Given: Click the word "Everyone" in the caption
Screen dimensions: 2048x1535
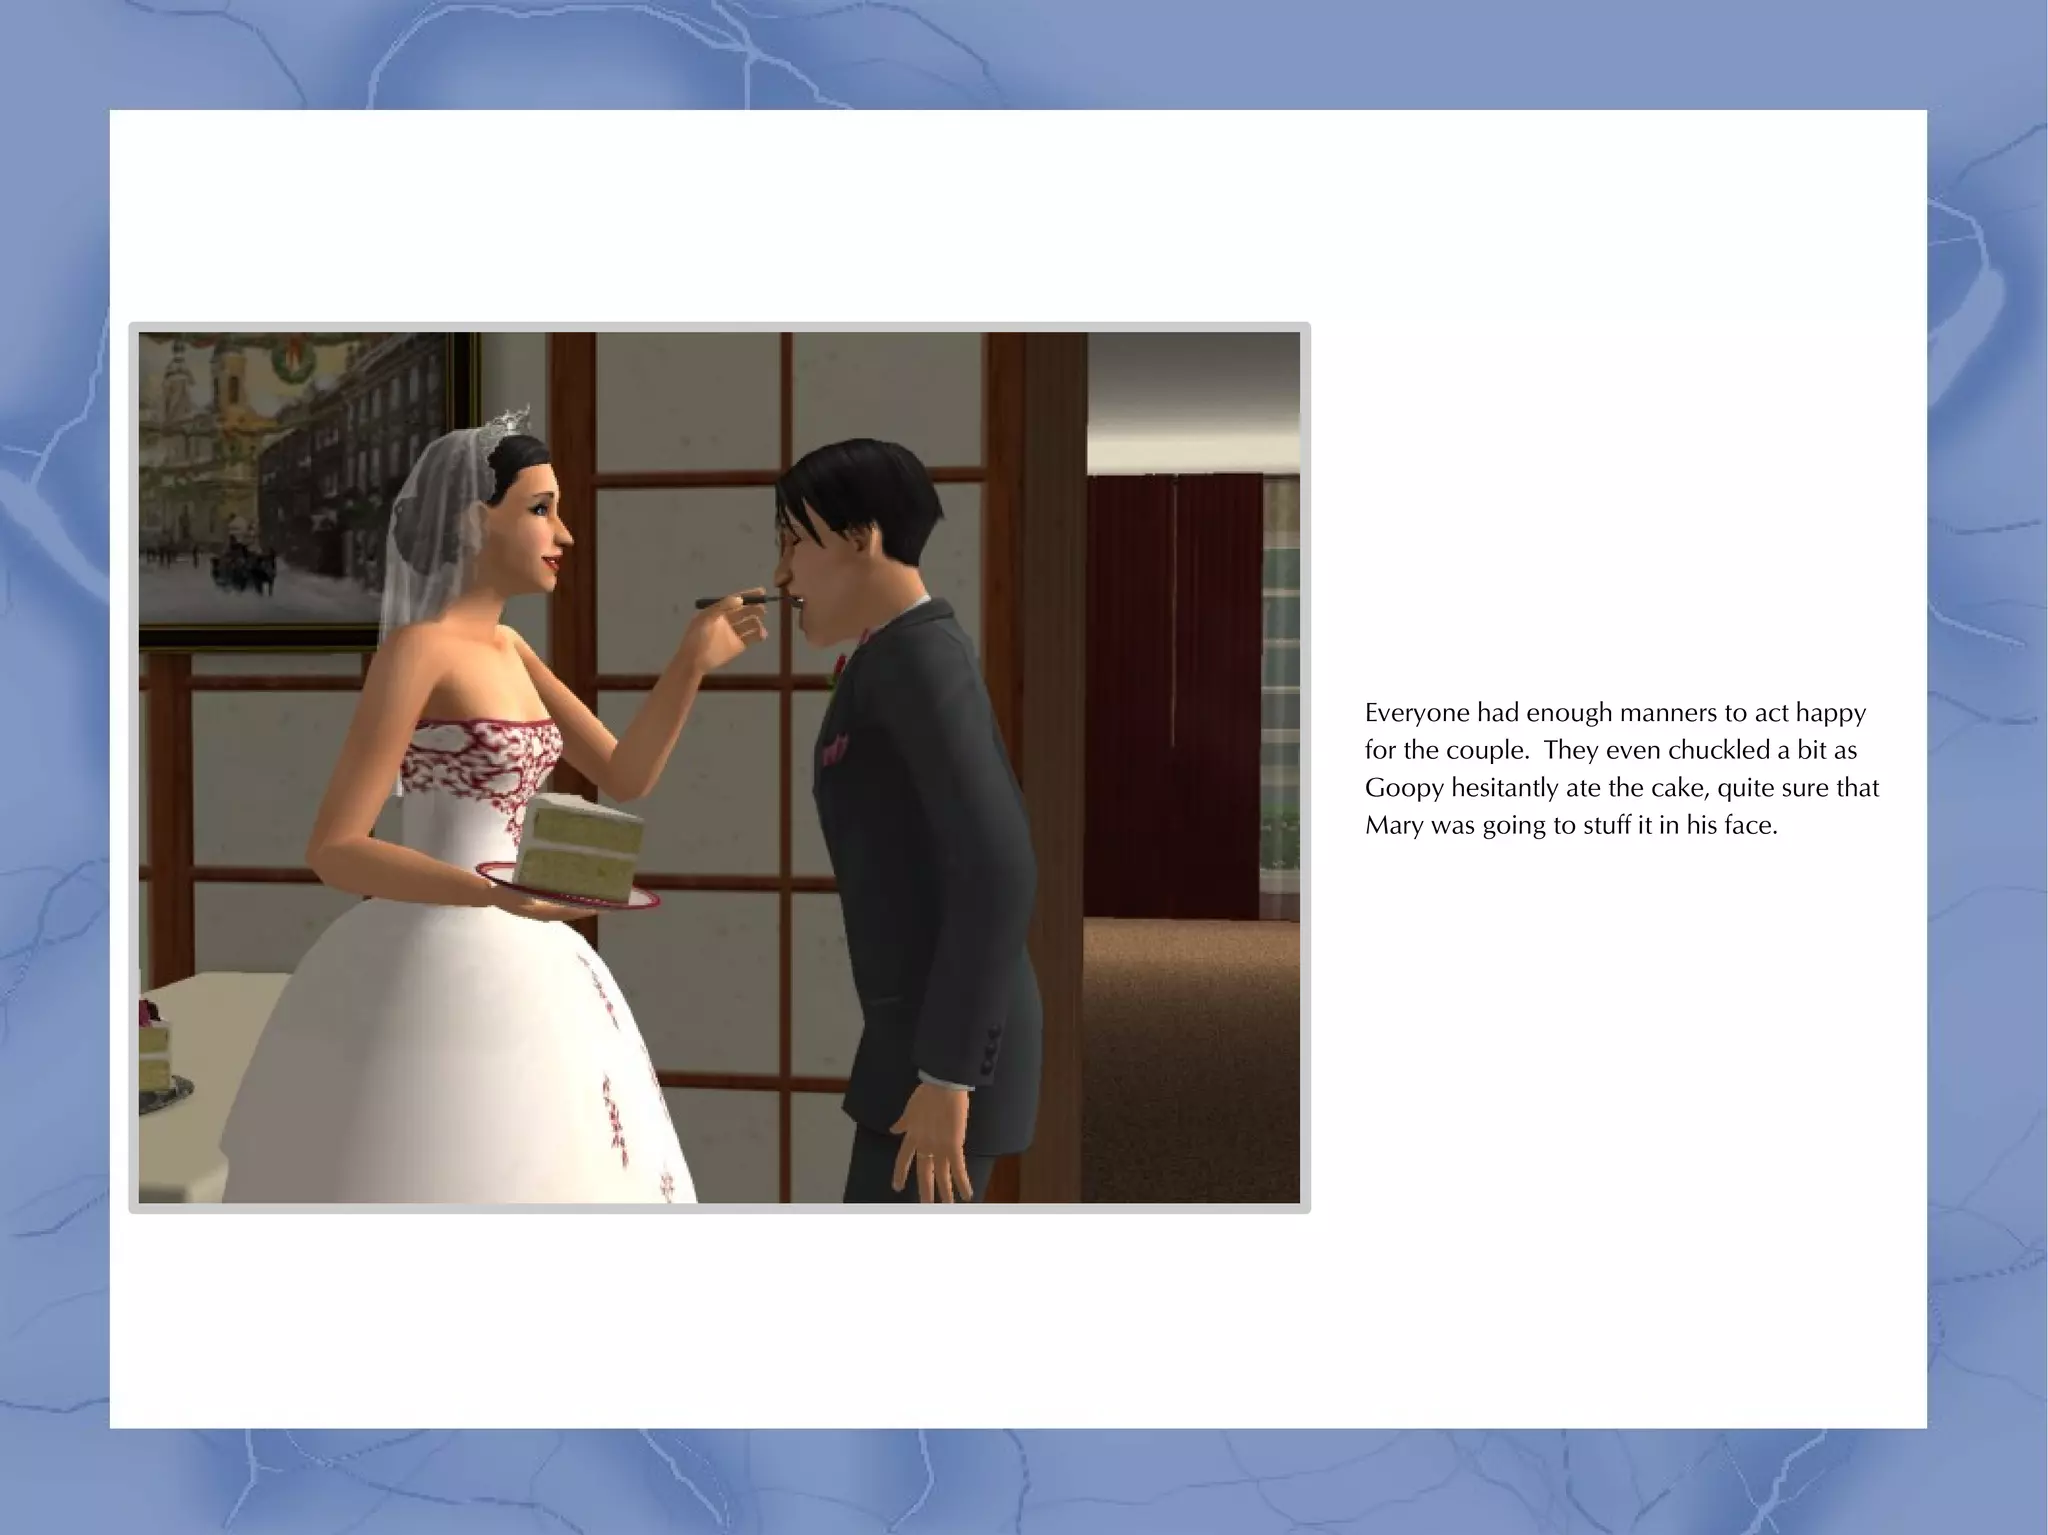Looking at the screenshot, I should click(1417, 713).
